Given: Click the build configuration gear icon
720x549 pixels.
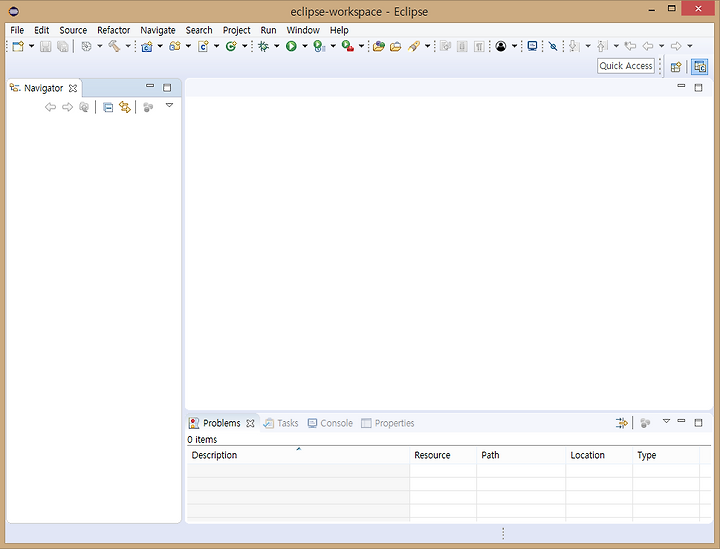Looking at the screenshot, I should [86, 46].
